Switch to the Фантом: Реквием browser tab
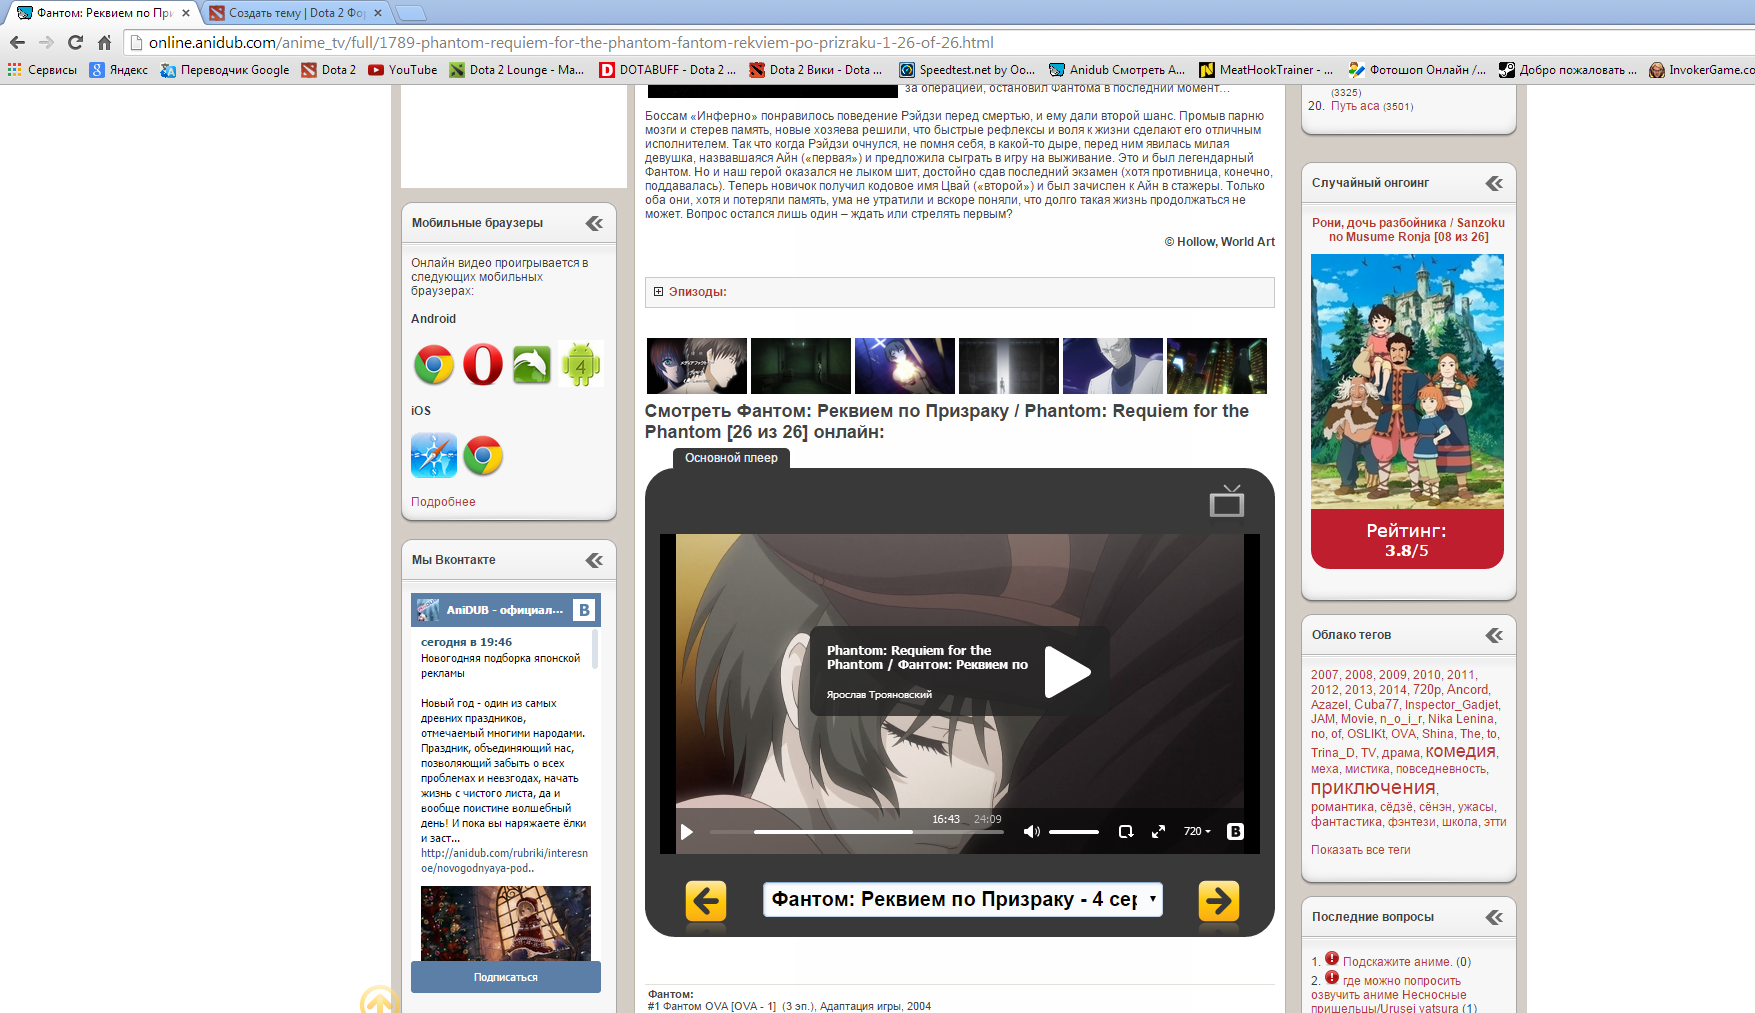The width and height of the screenshot is (1755, 1013). pyautogui.click(x=104, y=13)
